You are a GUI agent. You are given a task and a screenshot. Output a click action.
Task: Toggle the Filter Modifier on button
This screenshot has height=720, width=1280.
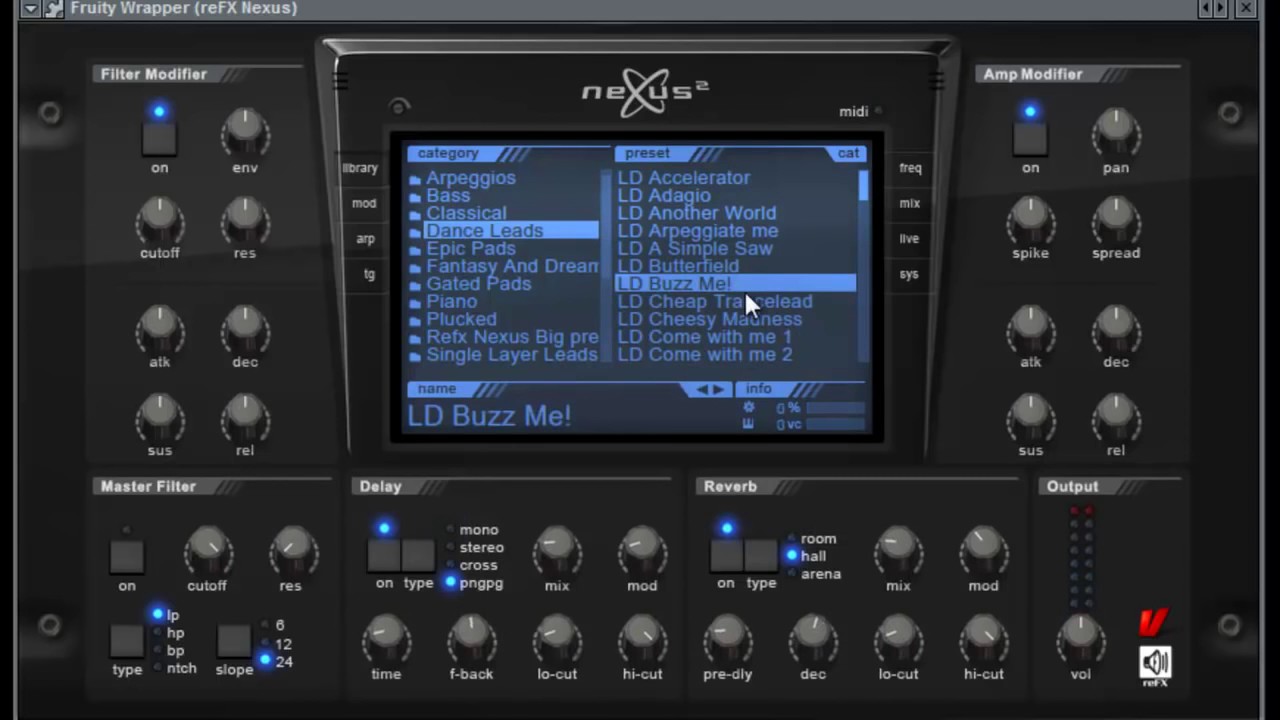159,138
